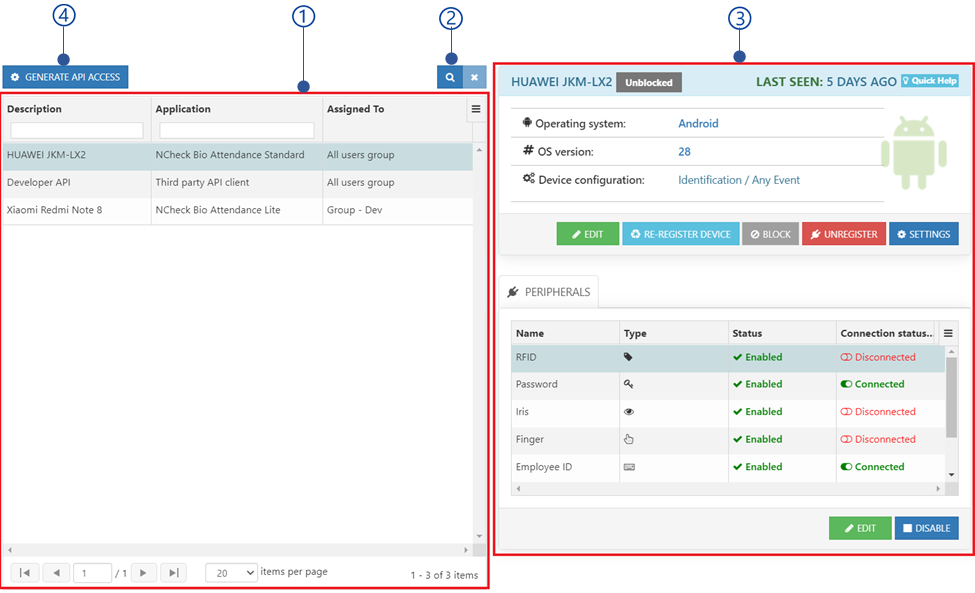This screenshot has width=975, height=593.
Task: Select the Iris peripheral row
Action: click(x=728, y=411)
